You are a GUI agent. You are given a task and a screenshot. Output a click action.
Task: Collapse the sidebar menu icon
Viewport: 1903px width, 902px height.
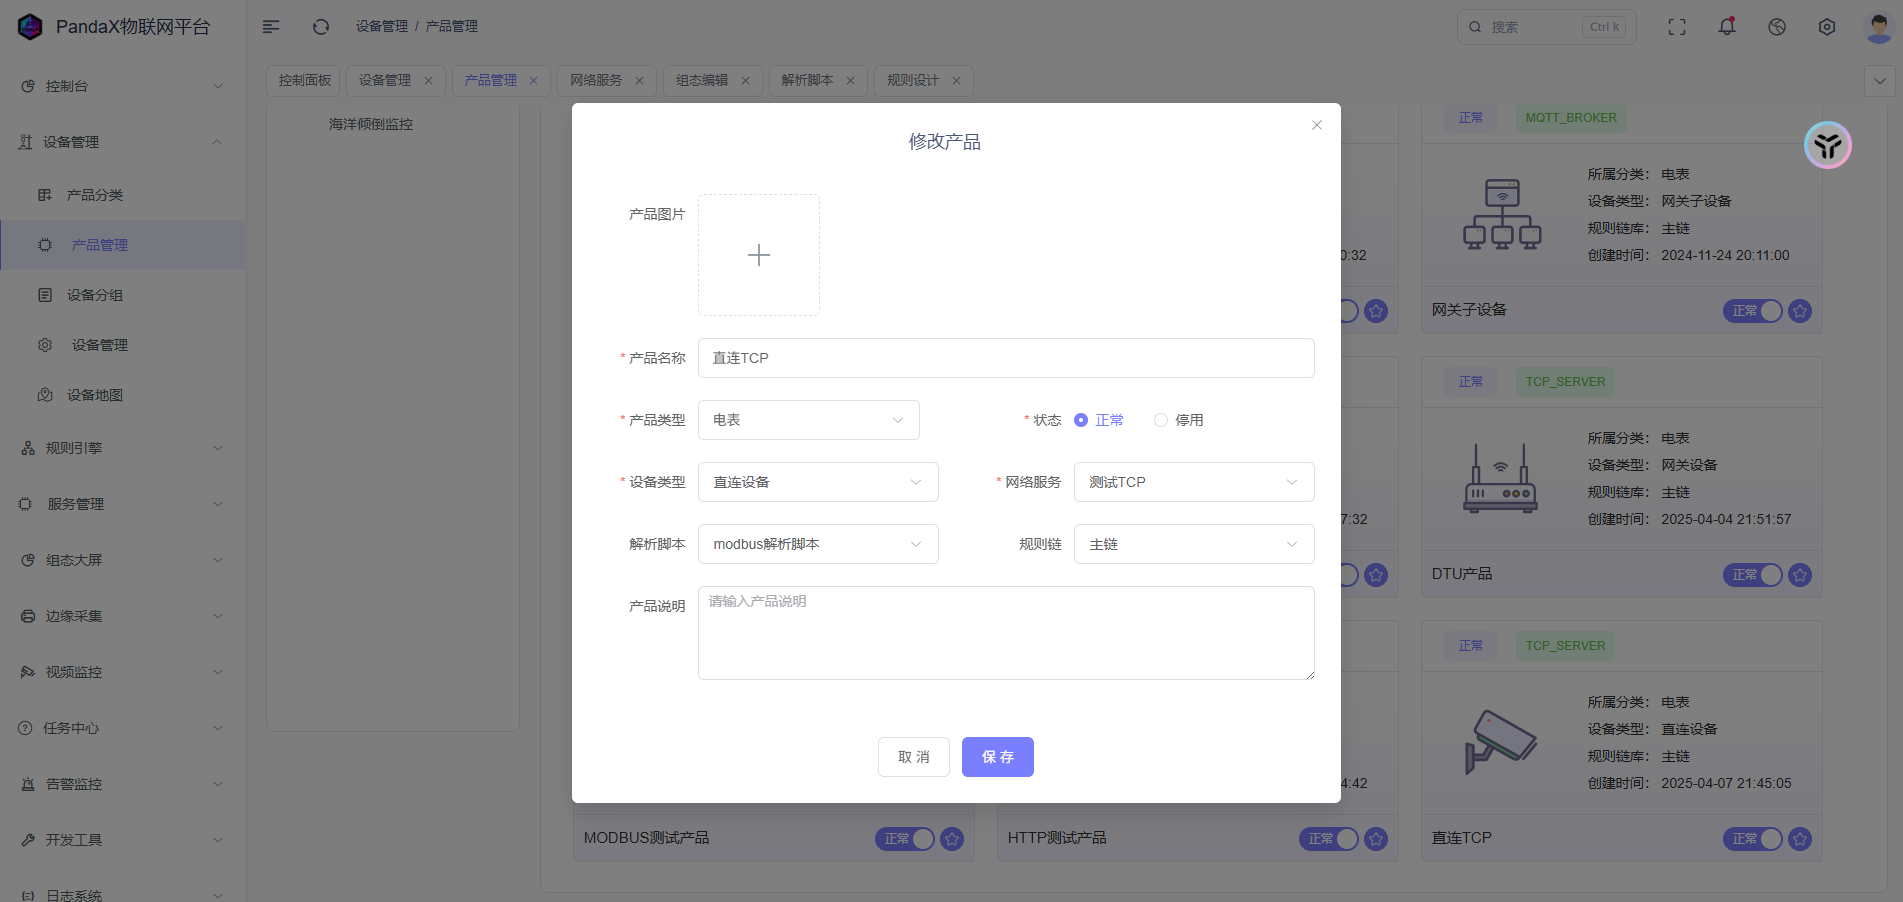(x=271, y=27)
